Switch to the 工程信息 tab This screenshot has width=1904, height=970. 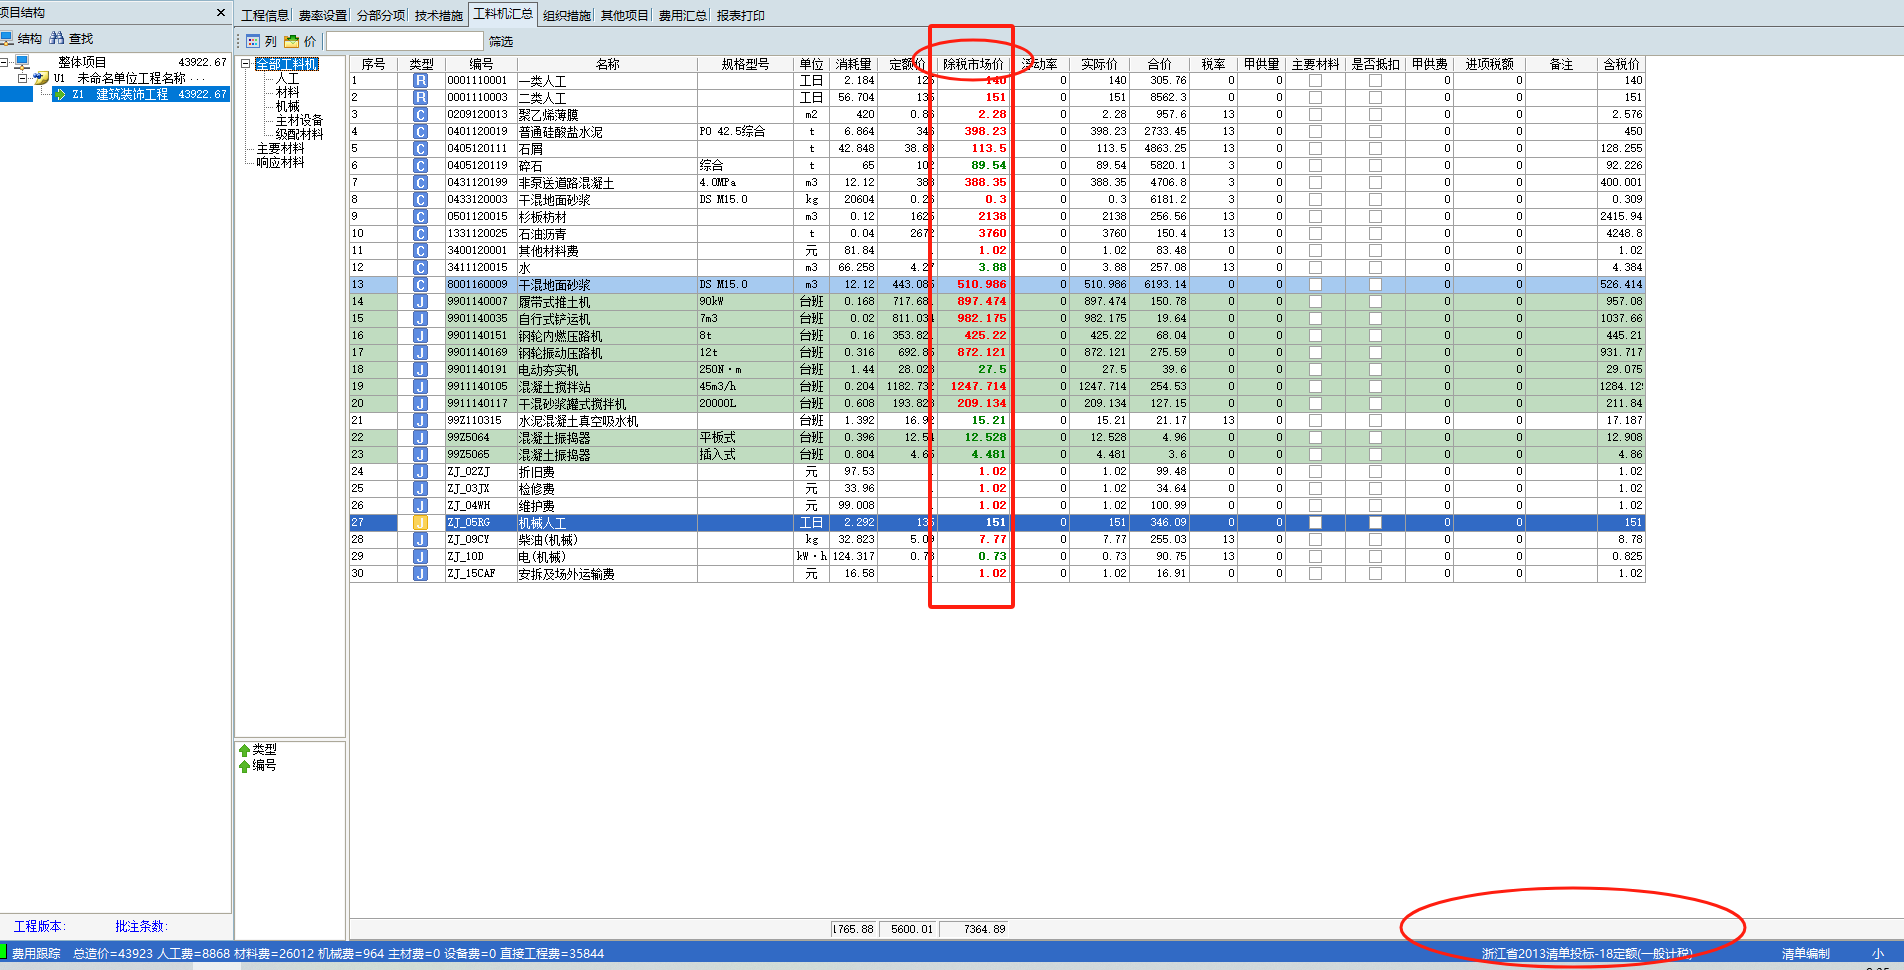[x=265, y=15]
